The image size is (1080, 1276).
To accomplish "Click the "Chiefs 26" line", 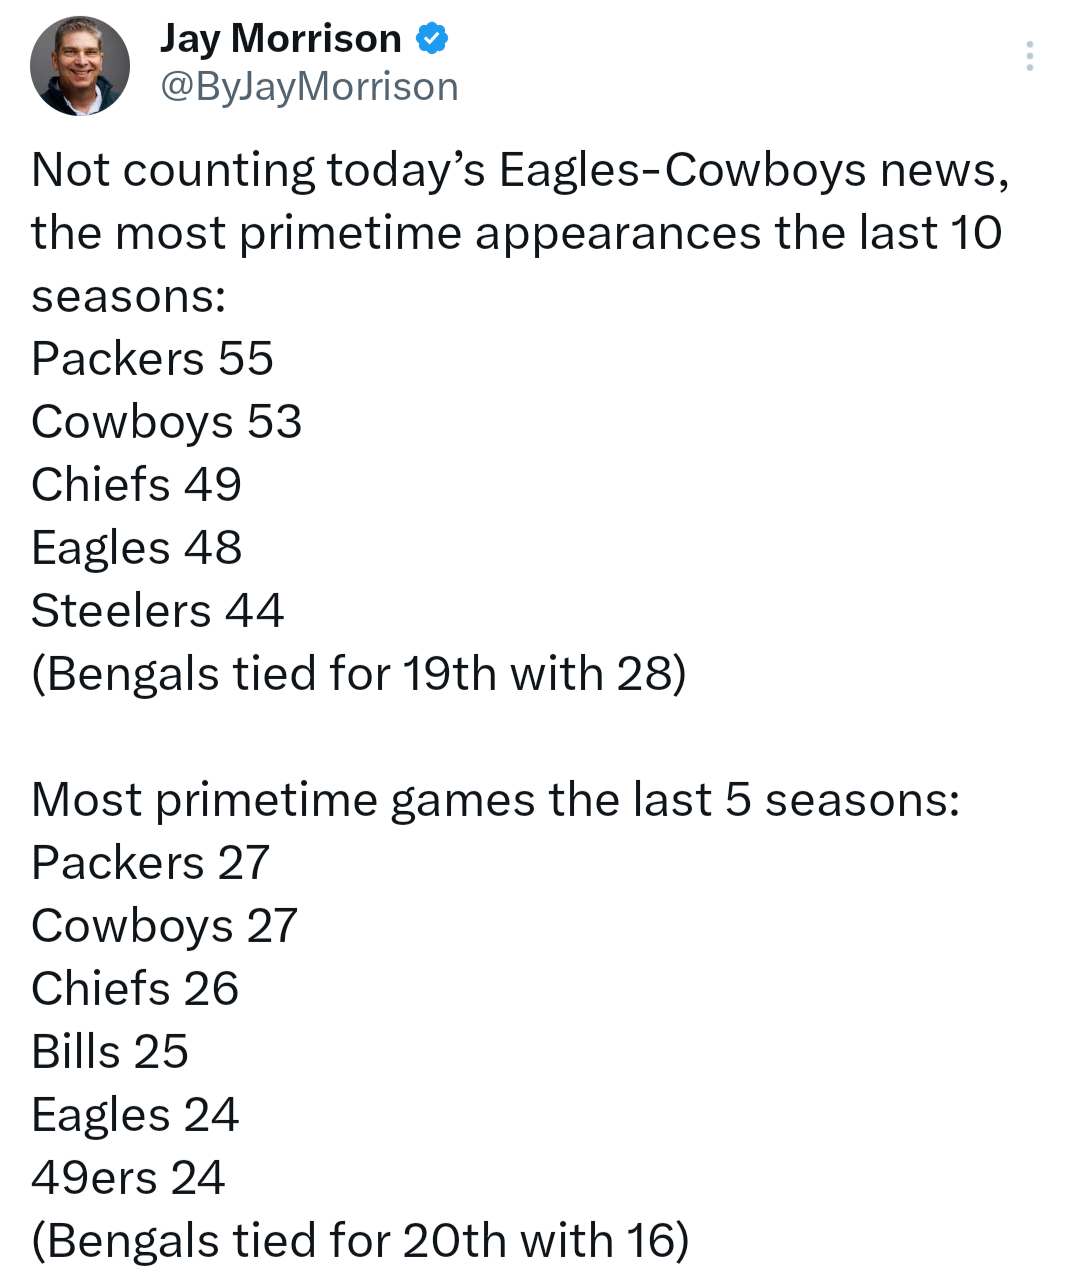I will [135, 989].
